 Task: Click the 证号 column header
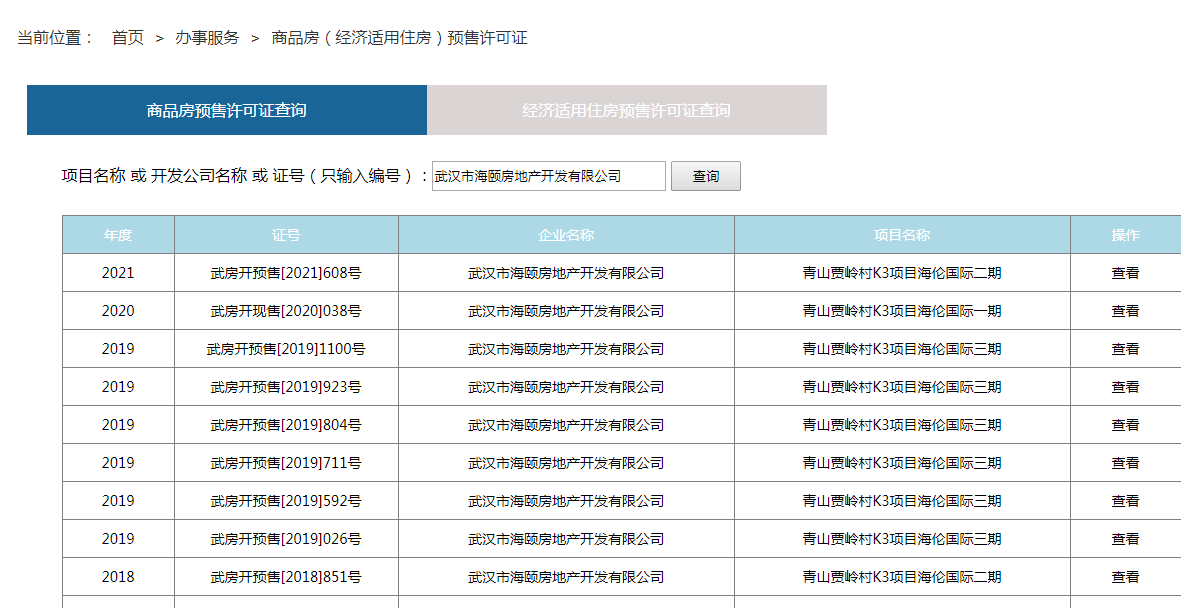[x=286, y=235]
